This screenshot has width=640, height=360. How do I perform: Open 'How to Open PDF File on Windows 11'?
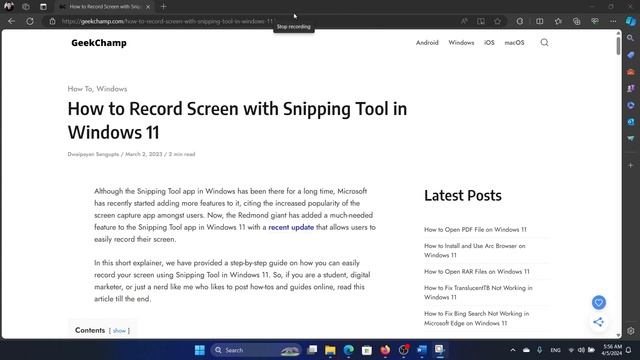click(x=475, y=229)
